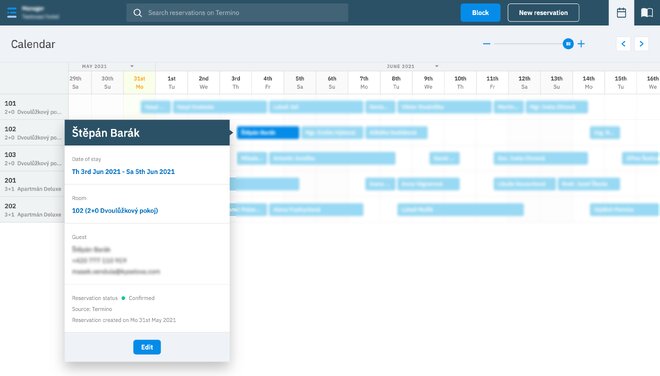The height and width of the screenshot is (376, 660).
Task: Expand the May 2021 month dropdown
Action: point(132,66)
